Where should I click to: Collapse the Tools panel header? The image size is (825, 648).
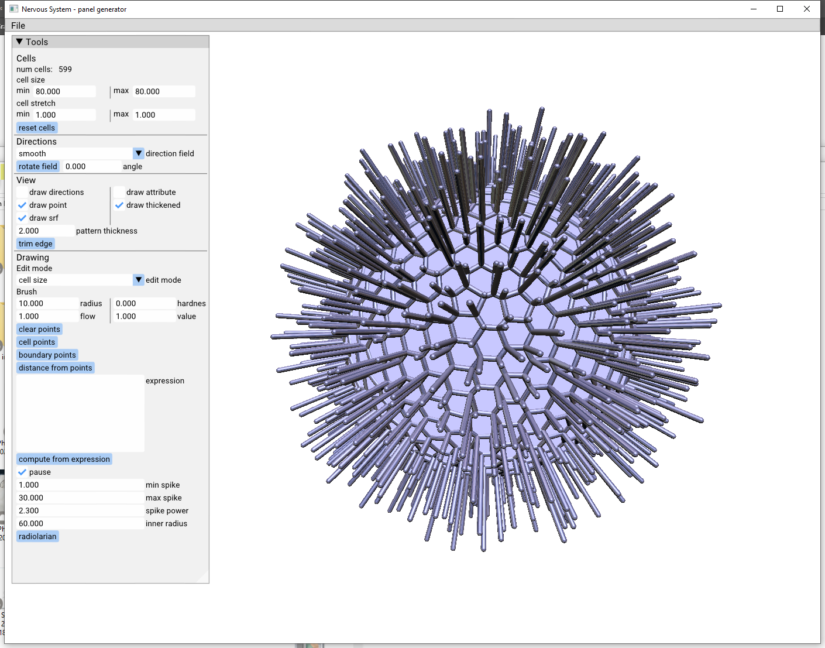[x=19, y=42]
